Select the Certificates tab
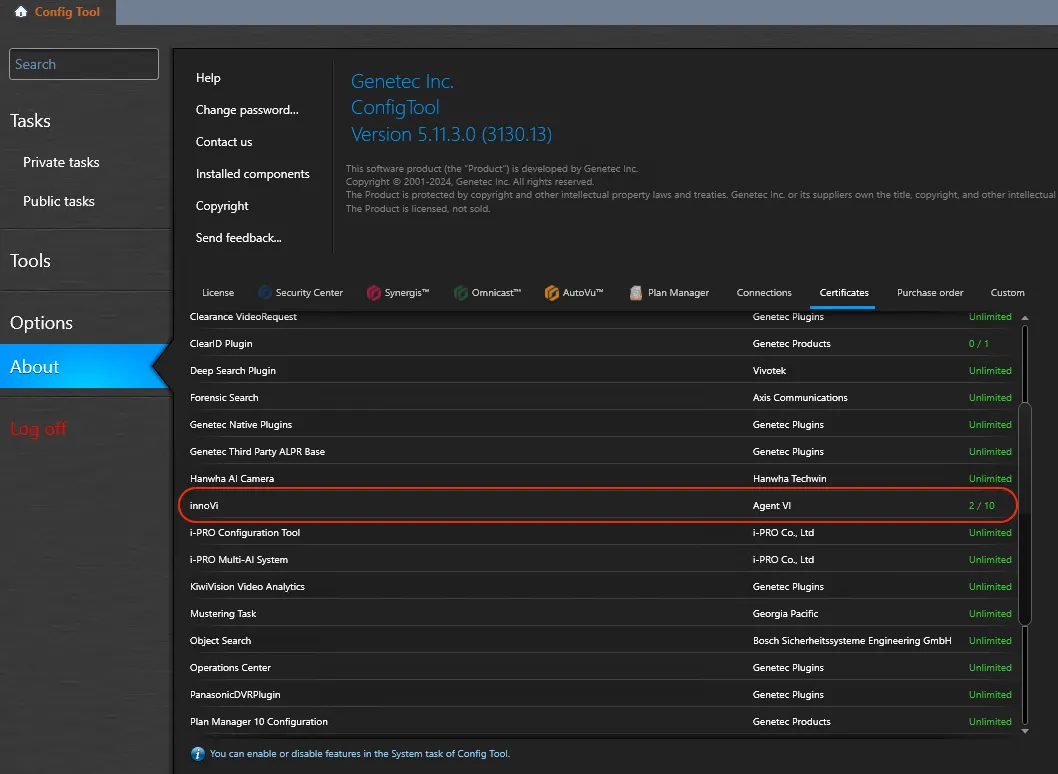Screen dimensions: 1058x774 pos(843,292)
